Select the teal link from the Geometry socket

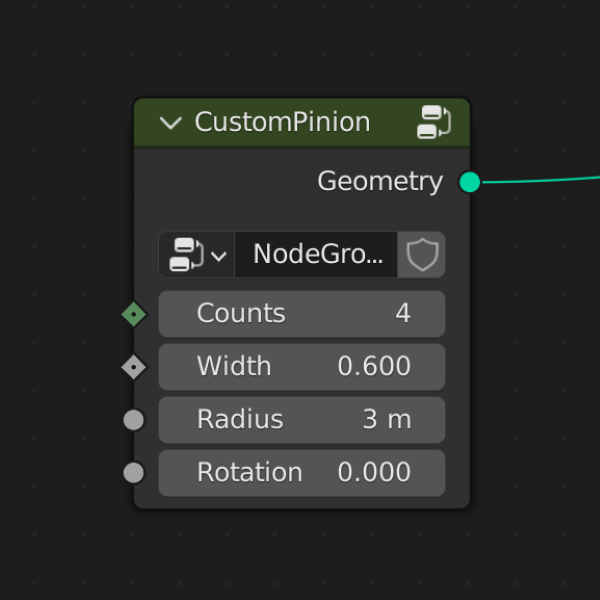(x=540, y=179)
